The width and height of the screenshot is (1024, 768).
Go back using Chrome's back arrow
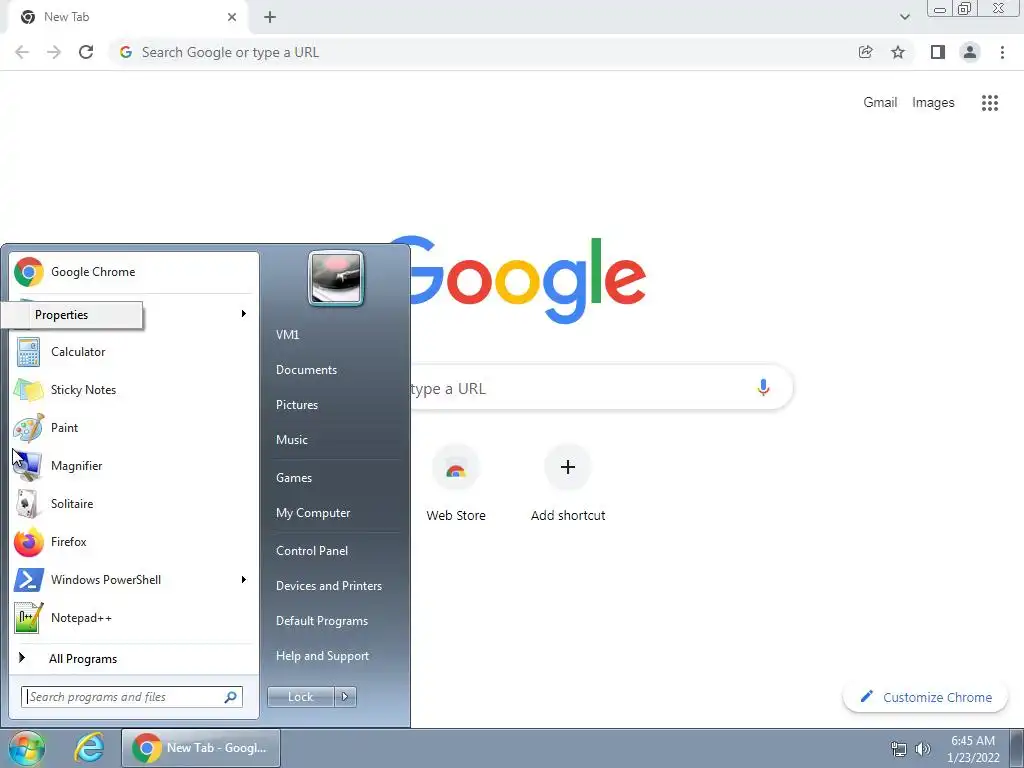[x=22, y=52]
